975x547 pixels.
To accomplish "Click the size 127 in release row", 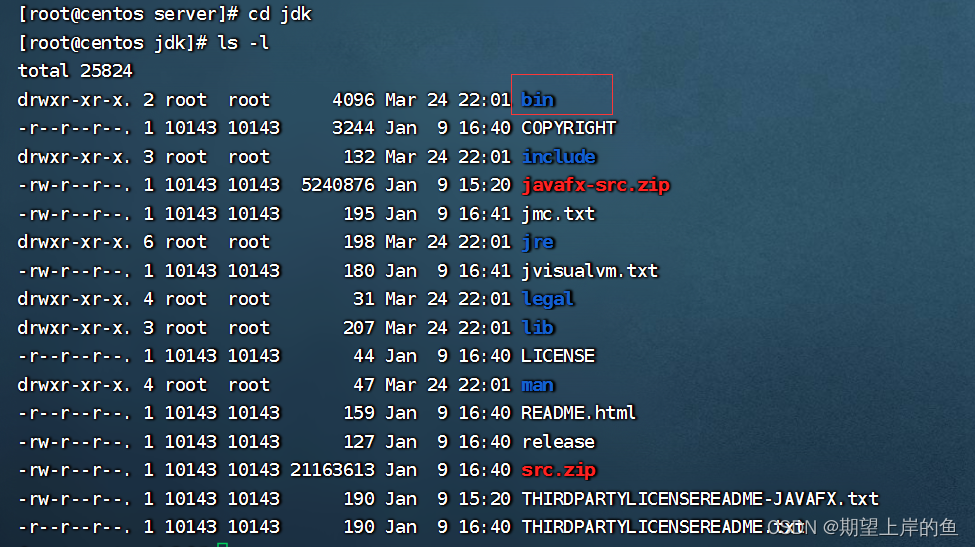I will [359, 442].
